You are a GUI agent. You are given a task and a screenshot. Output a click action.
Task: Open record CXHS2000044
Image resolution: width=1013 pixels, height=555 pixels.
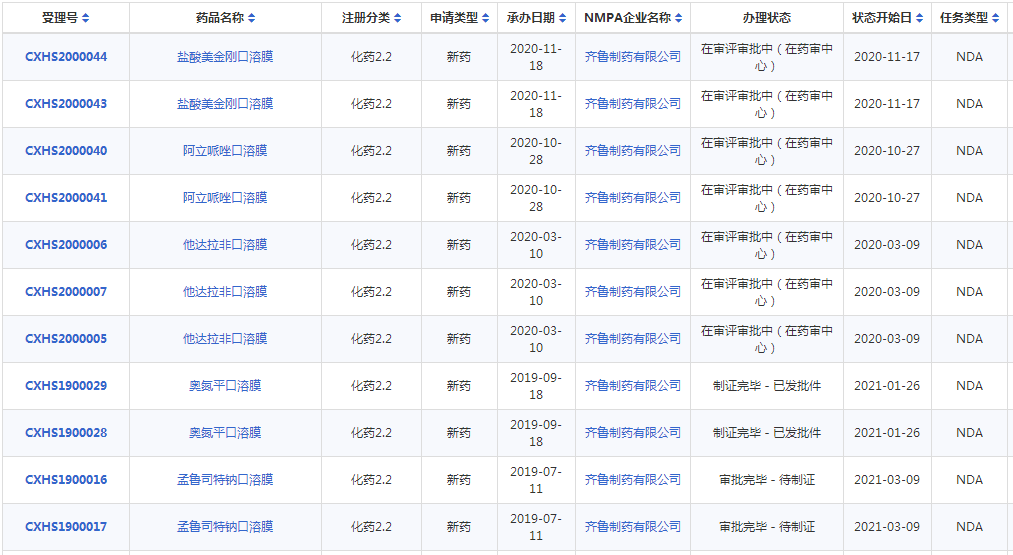66,57
